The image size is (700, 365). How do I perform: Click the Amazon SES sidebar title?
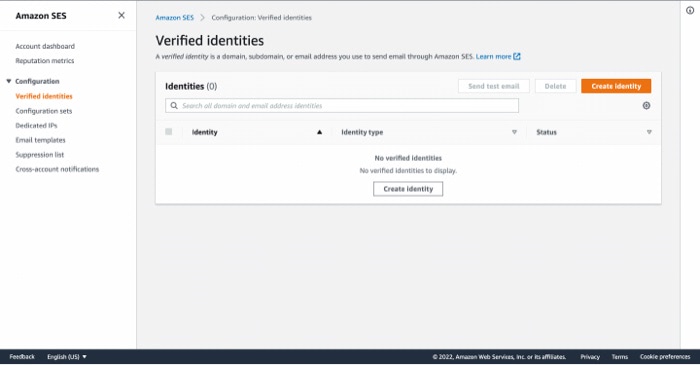tap(41, 16)
